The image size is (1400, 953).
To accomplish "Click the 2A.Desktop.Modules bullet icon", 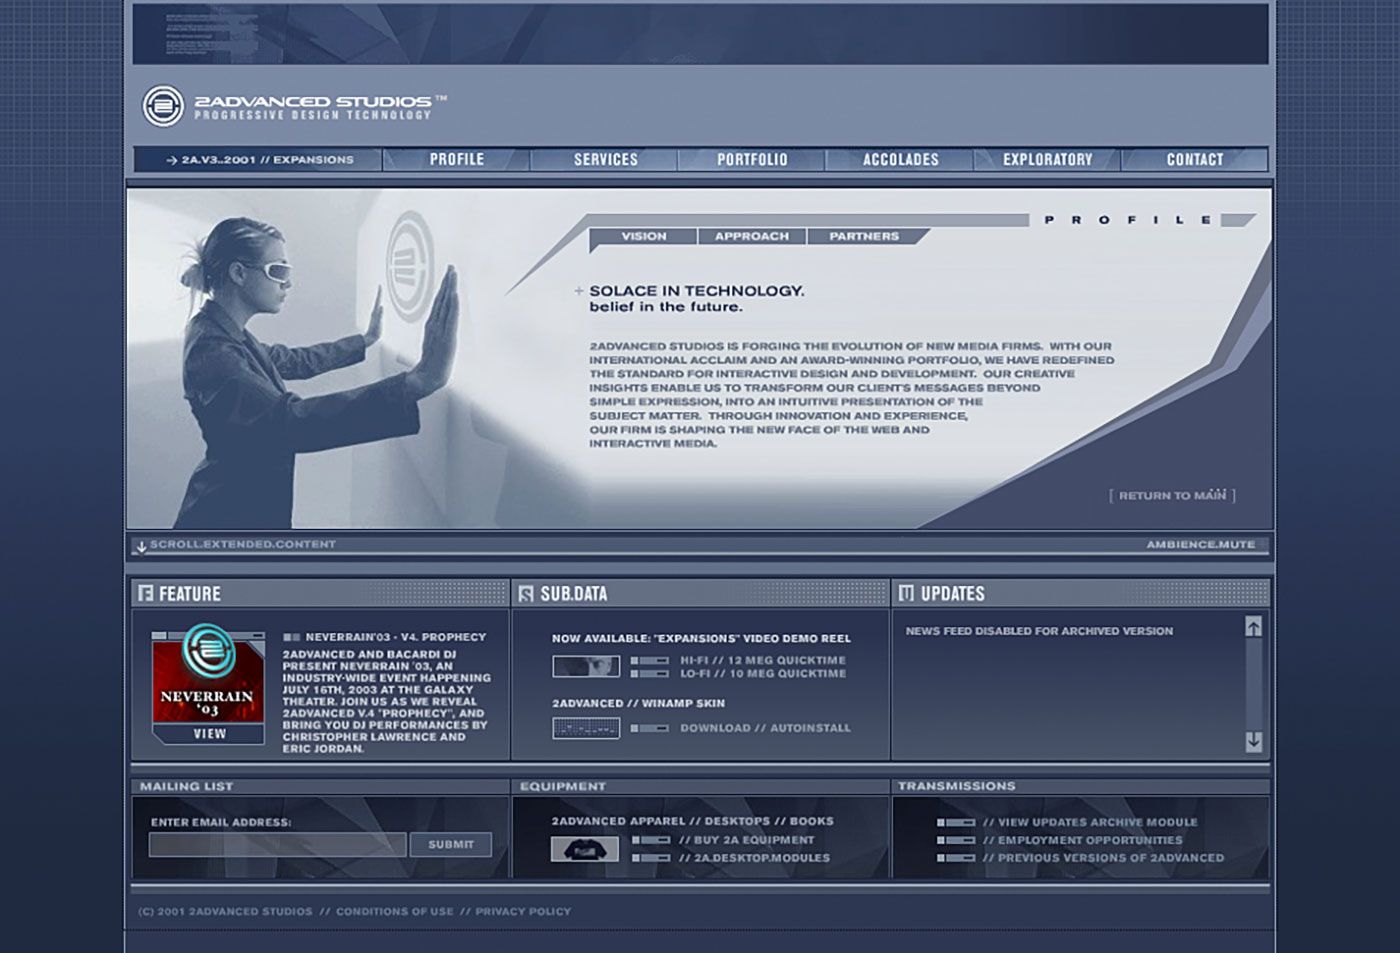I will (x=650, y=858).
